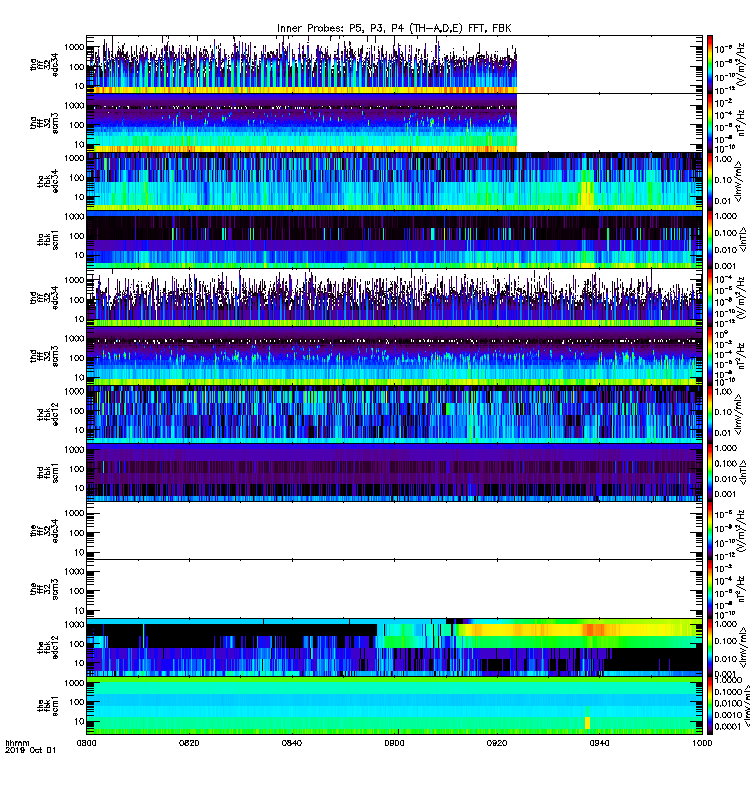Screen dimensions: 750x800
Task: Click the color bar of the thd fbk edc12 panel
Action: (x=710, y=414)
